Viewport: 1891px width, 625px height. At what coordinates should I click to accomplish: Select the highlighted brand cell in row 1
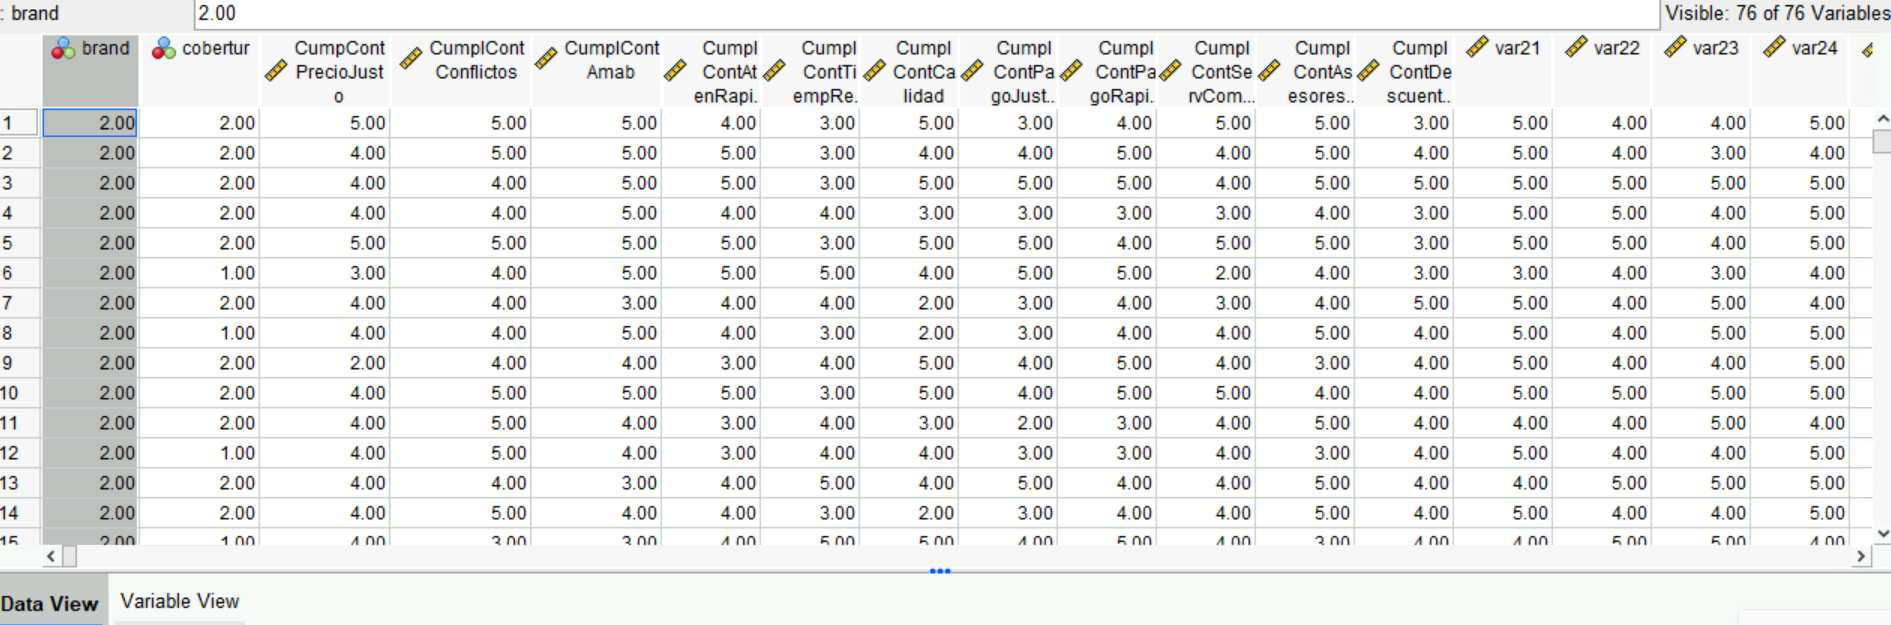tap(90, 123)
